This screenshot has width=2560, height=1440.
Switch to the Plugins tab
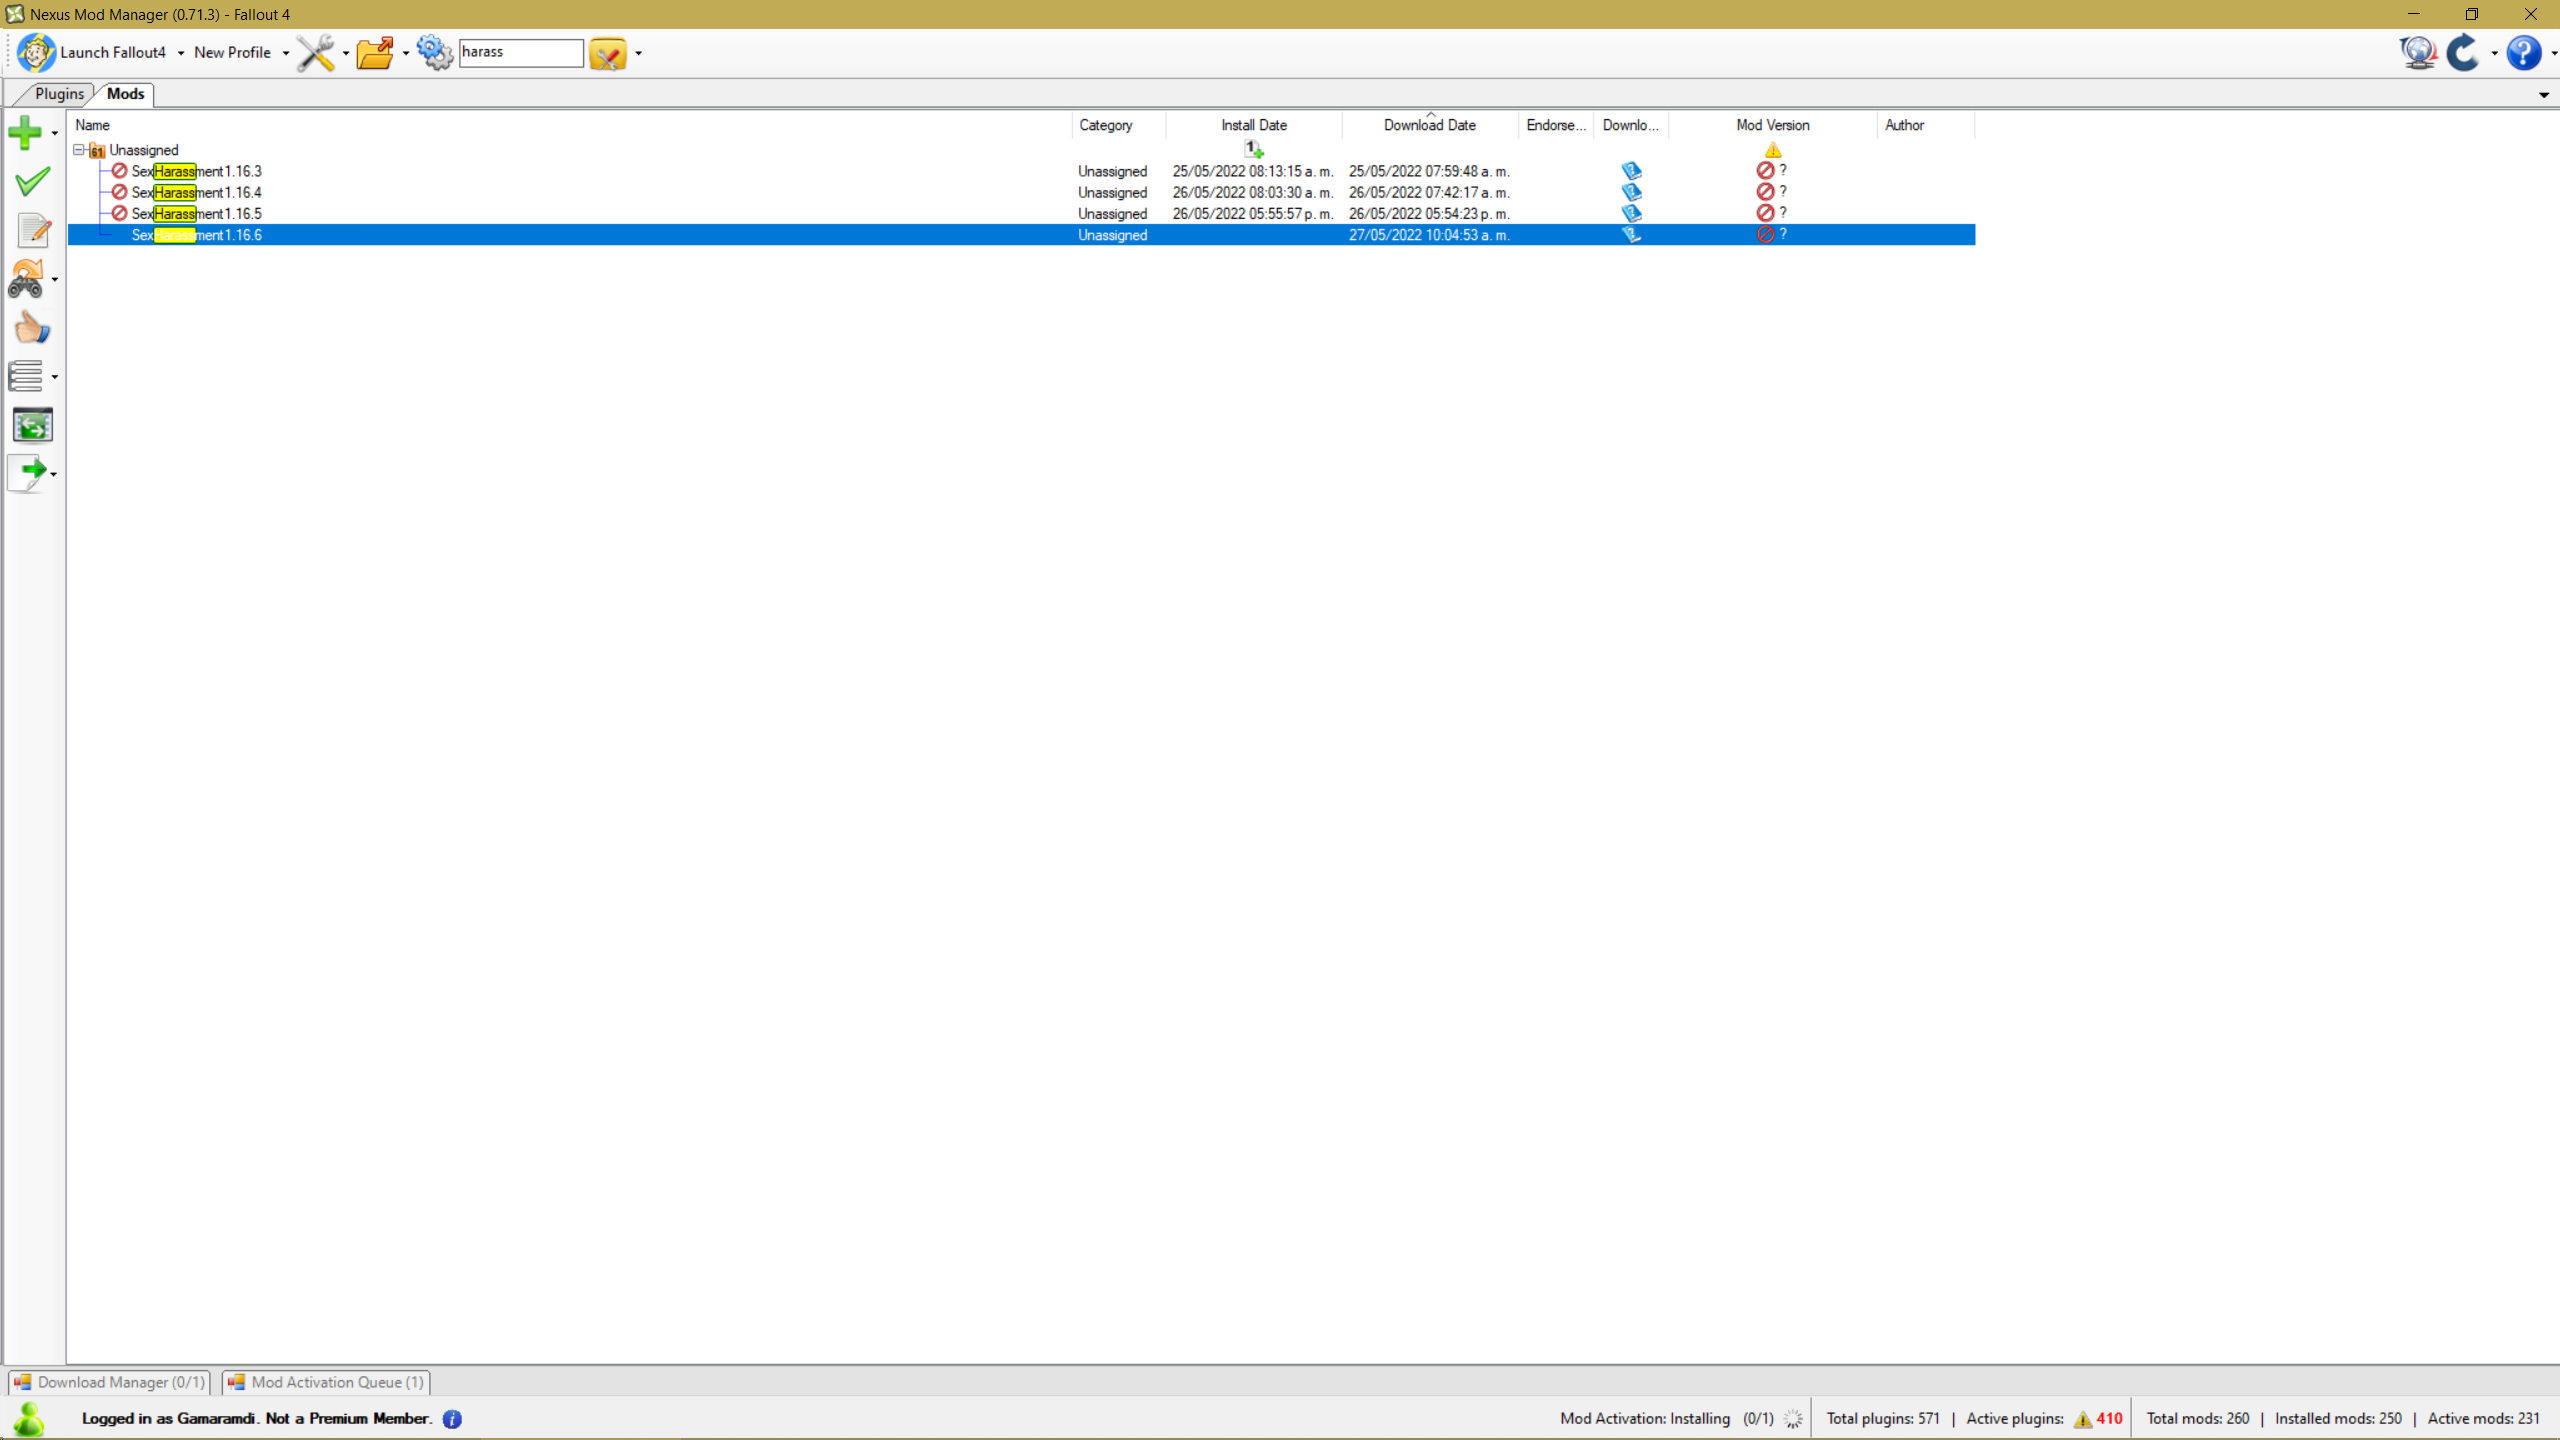click(x=59, y=94)
